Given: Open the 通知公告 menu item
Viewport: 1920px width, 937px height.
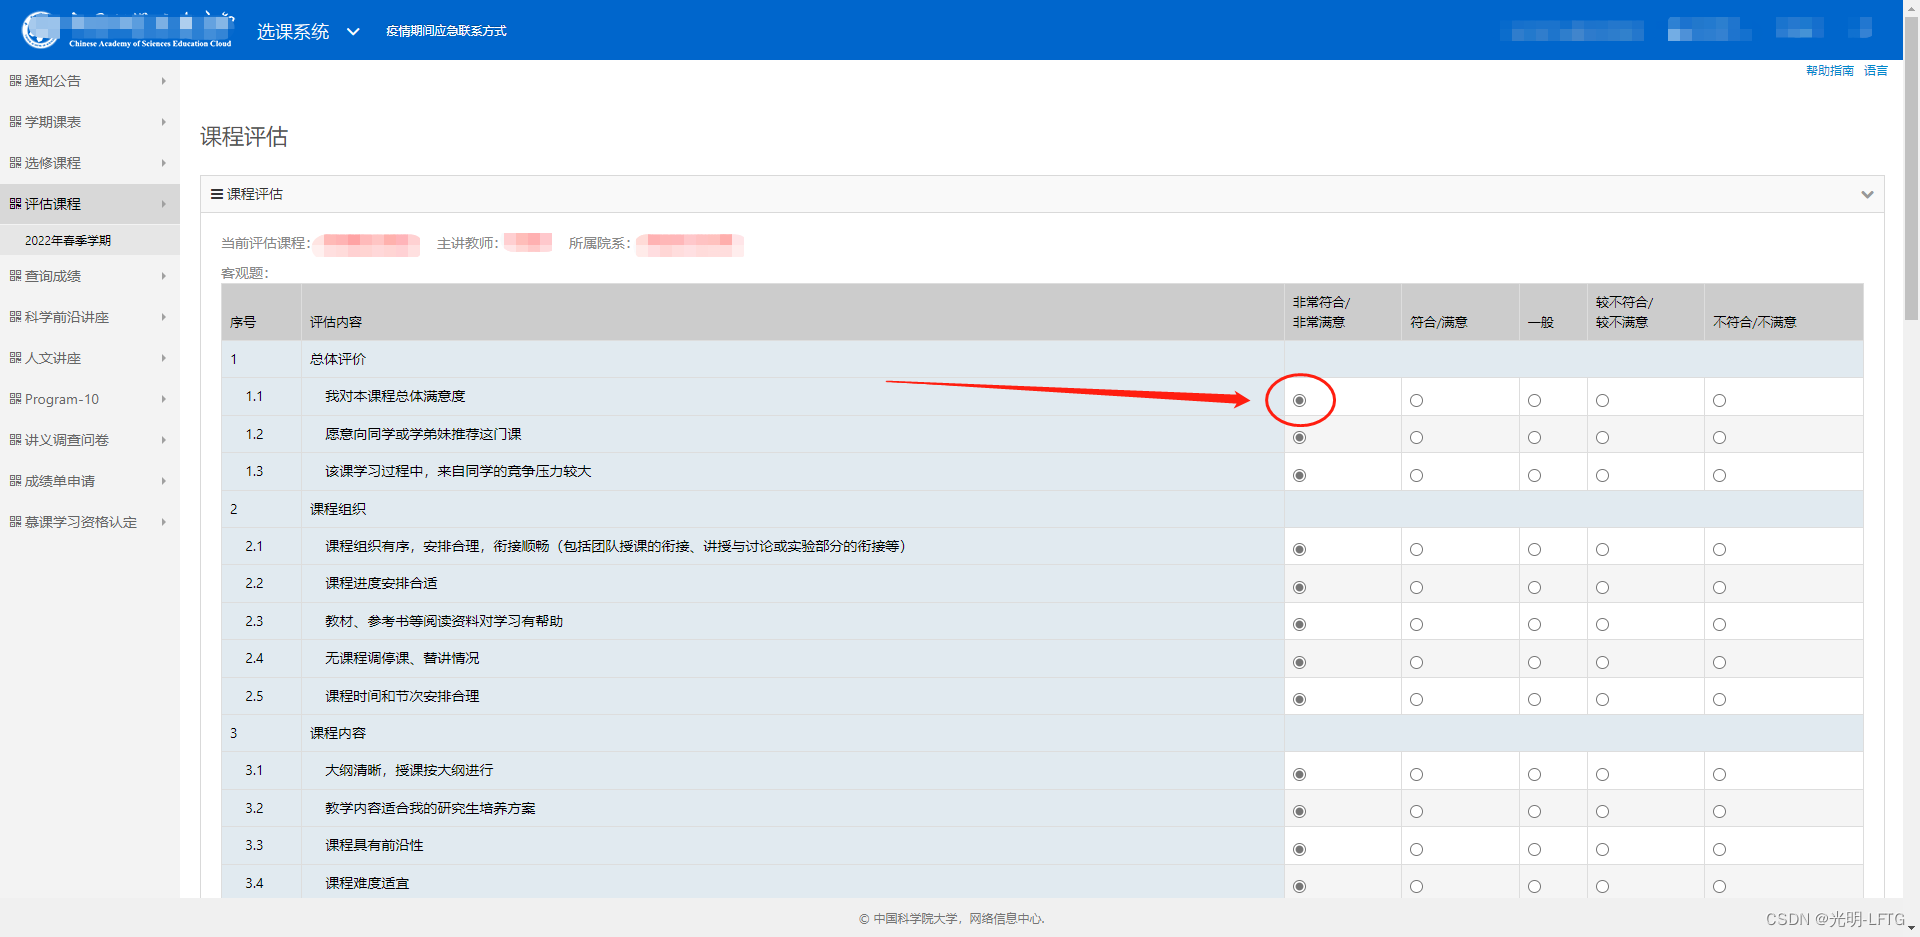Looking at the screenshot, I should pyautogui.click(x=90, y=81).
